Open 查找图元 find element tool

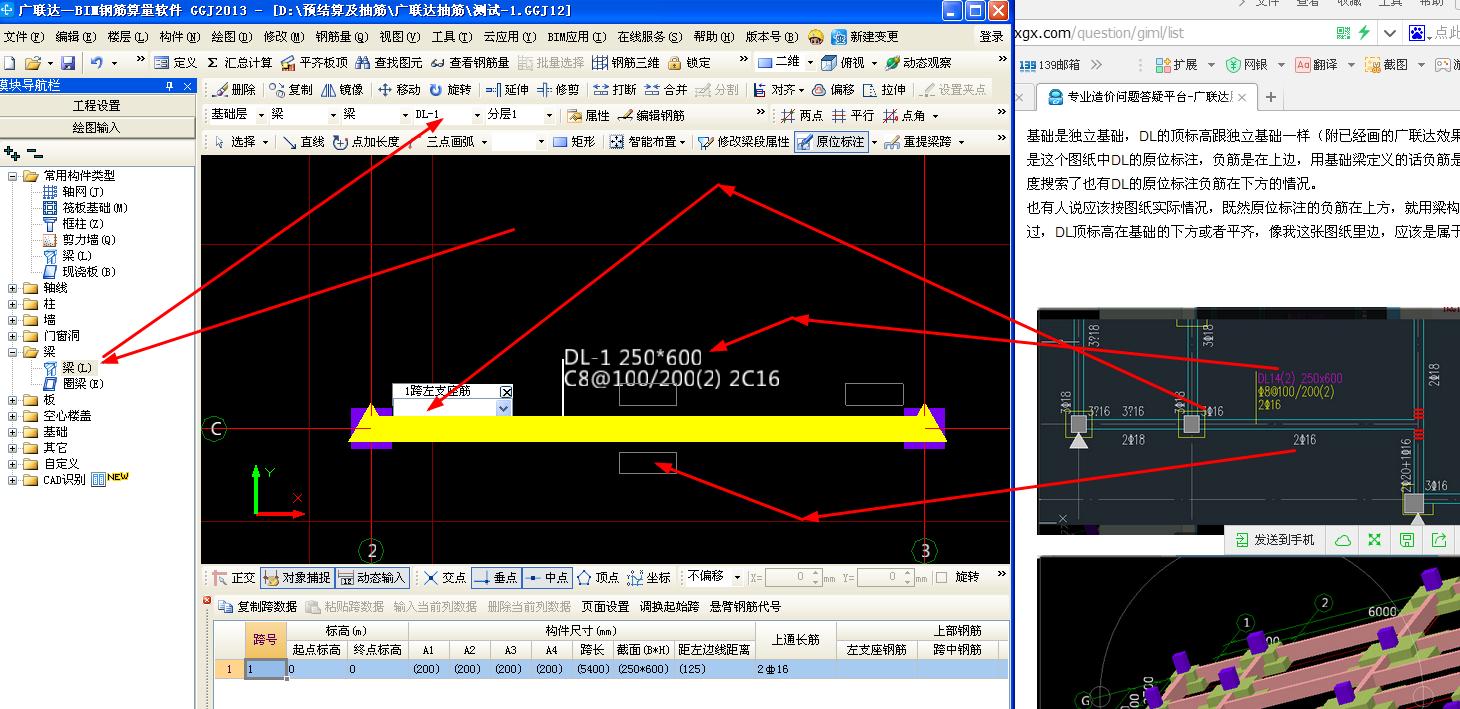point(389,63)
